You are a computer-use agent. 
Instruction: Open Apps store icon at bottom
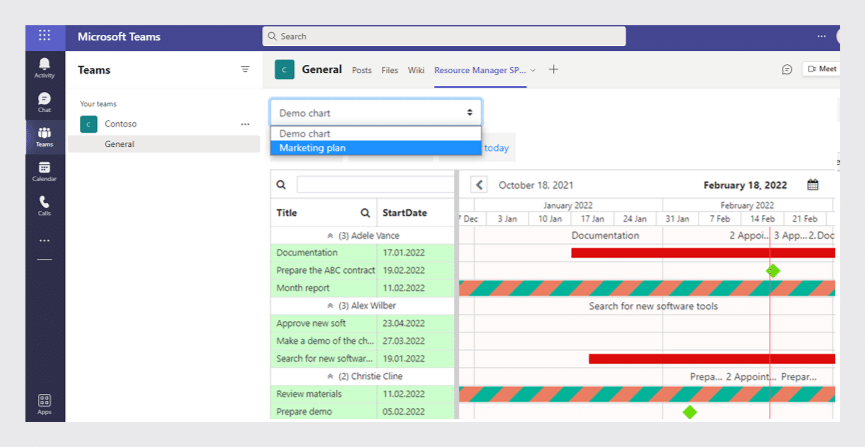[45, 403]
